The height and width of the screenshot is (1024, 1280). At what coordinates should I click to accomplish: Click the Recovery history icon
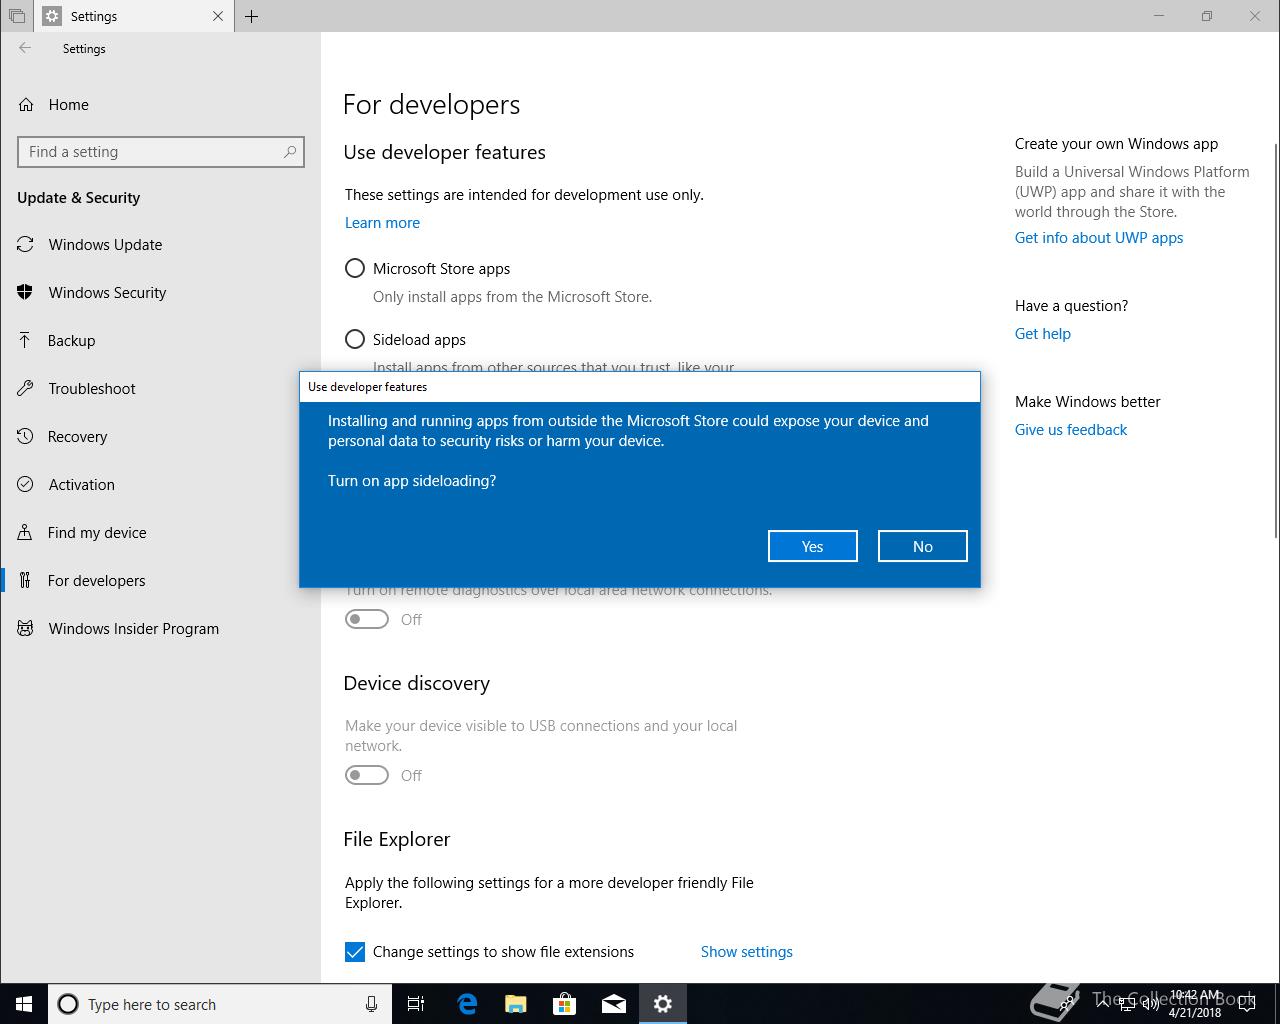click(26, 437)
